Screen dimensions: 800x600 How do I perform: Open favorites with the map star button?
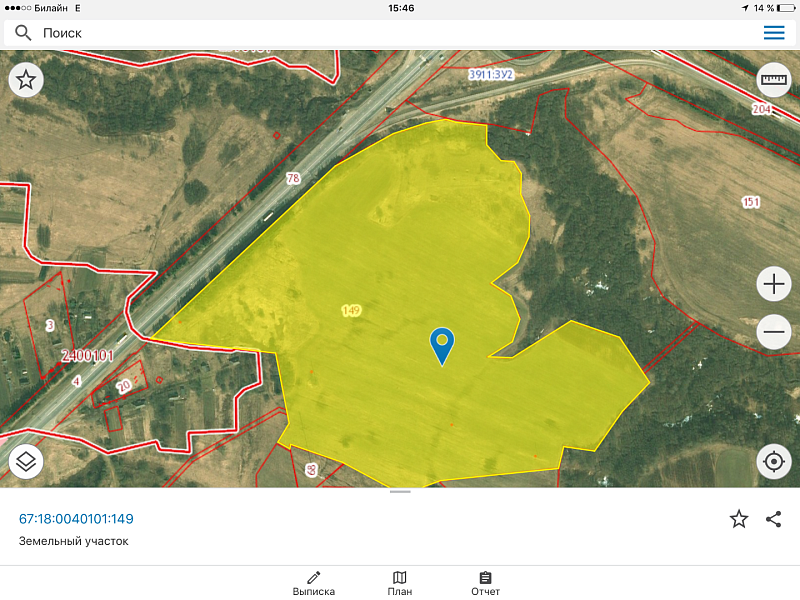(x=26, y=80)
